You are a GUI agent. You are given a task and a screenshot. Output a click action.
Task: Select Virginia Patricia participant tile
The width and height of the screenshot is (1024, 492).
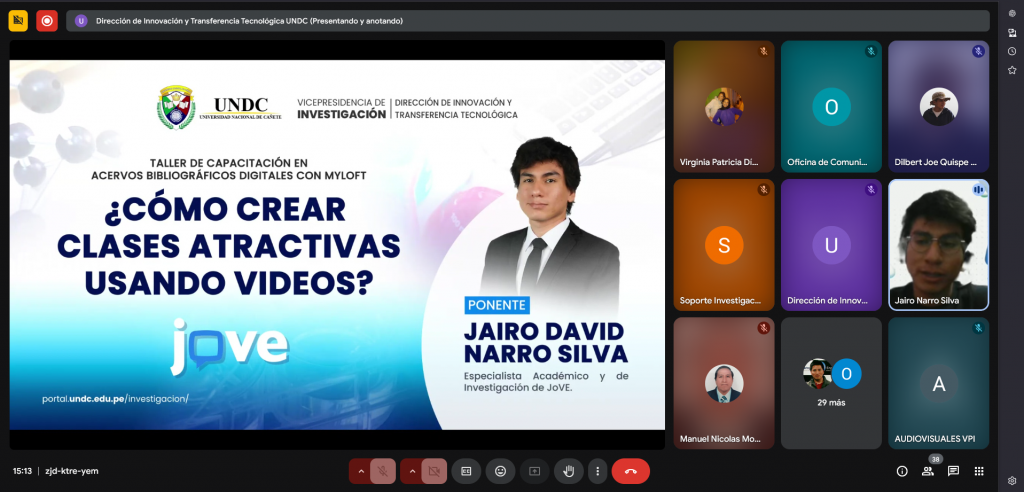point(724,107)
